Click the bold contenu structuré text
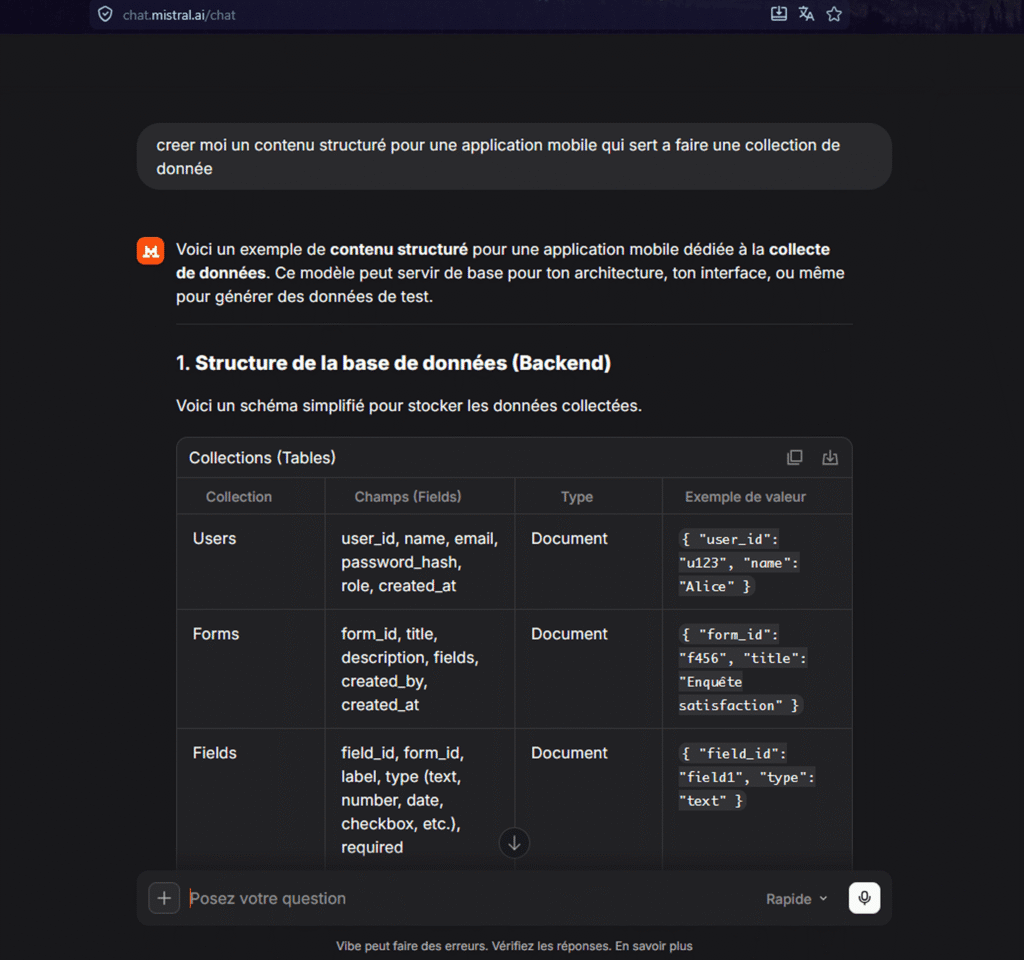 398,249
